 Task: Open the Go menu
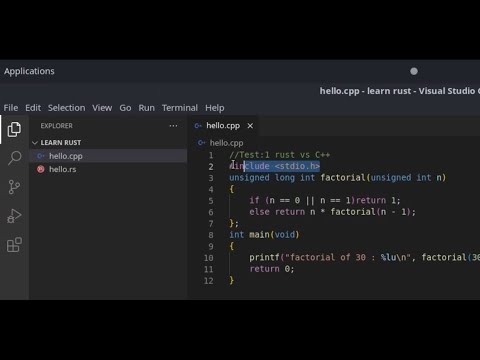[125, 108]
